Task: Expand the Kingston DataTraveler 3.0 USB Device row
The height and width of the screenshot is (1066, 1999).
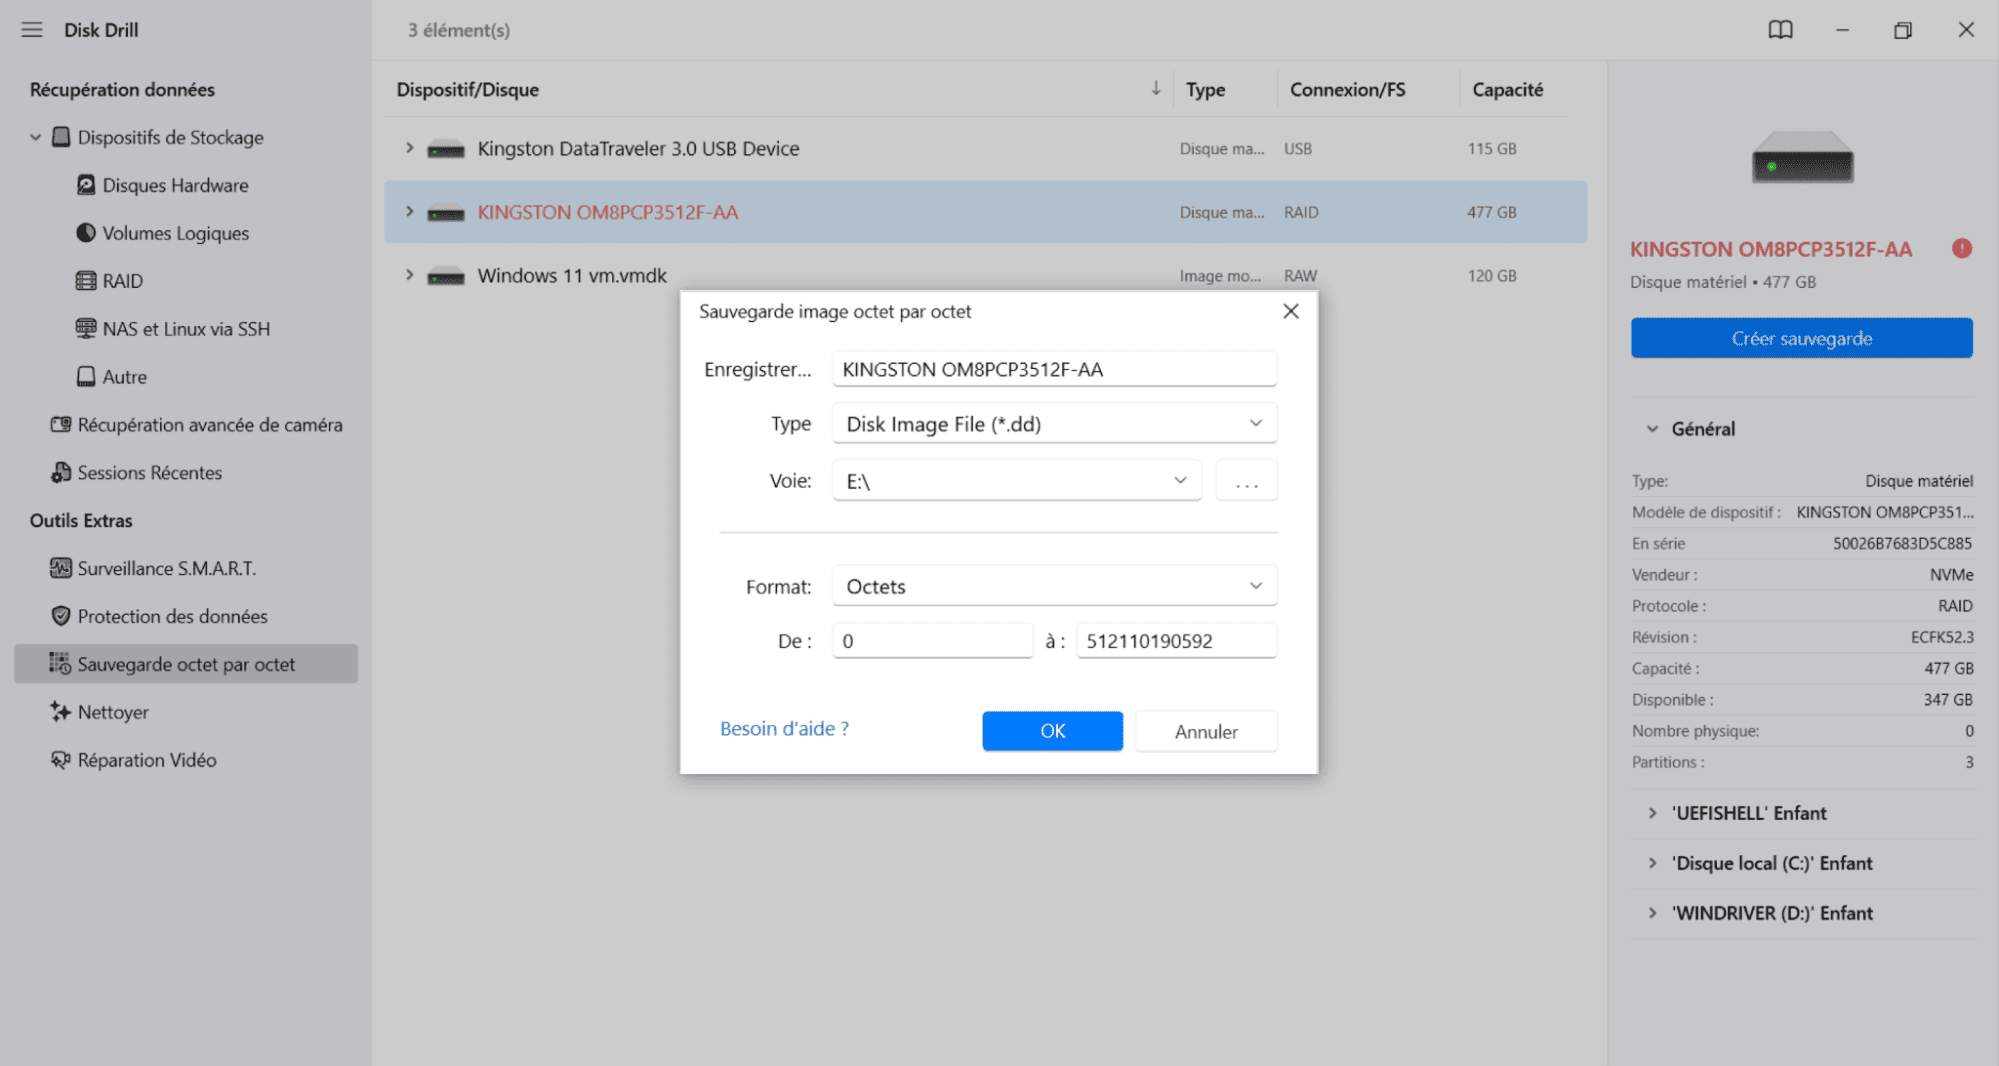Action: click(409, 148)
